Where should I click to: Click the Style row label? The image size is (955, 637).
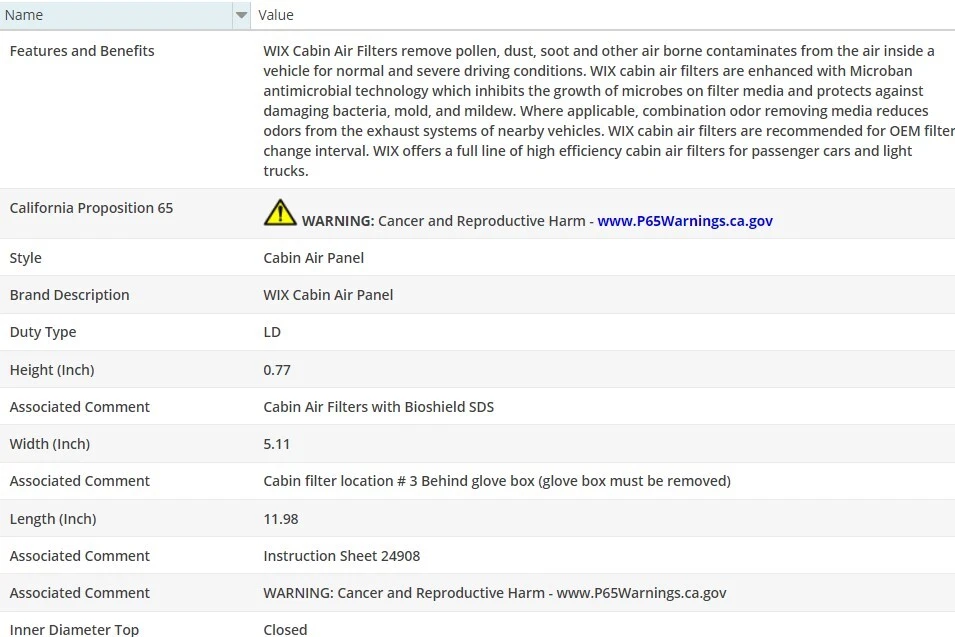coord(26,258)
